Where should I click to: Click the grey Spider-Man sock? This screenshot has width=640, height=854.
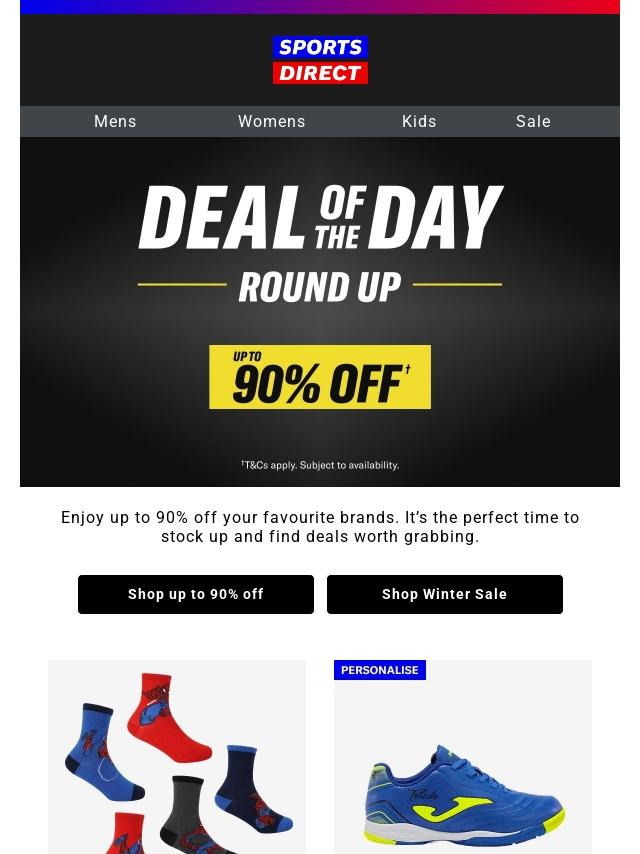(198, 812)
